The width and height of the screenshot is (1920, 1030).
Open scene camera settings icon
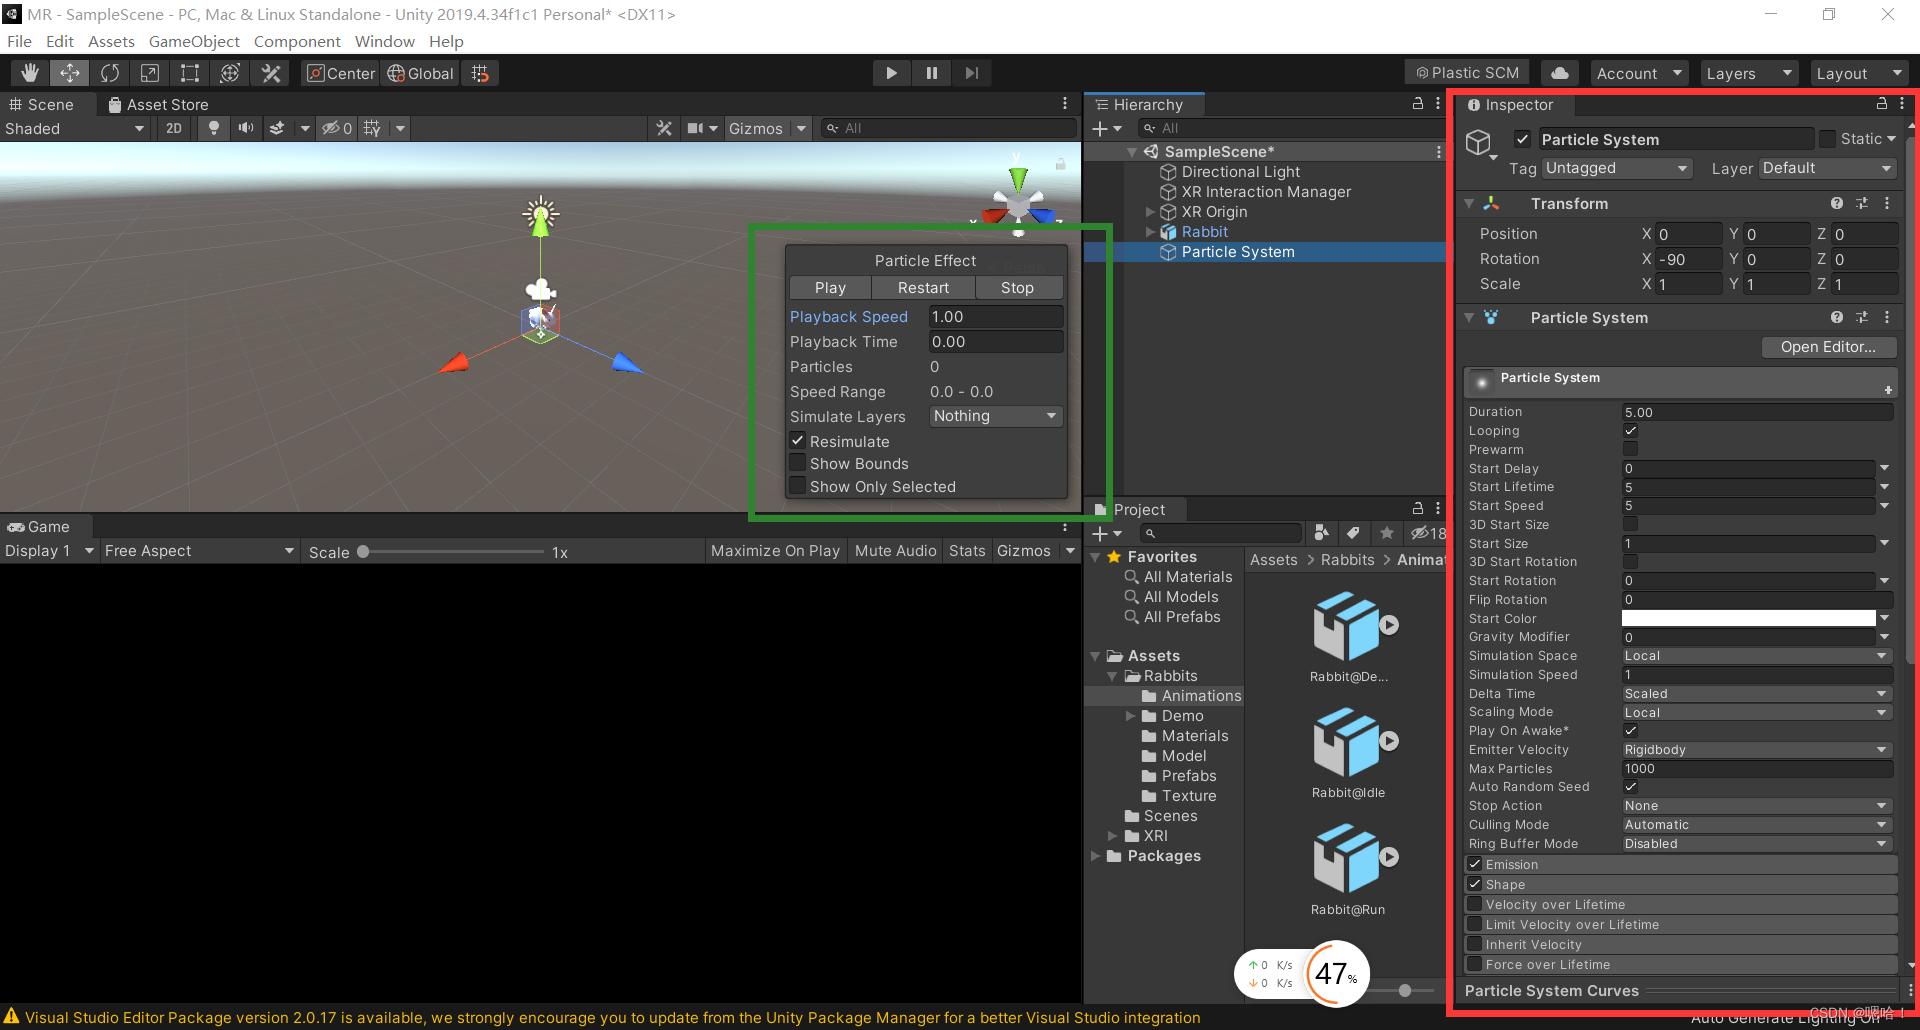coord(696,128)
